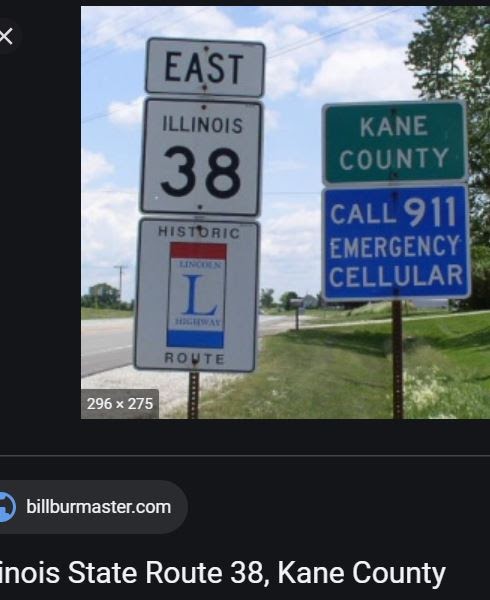Click the Historic Lincoln Highway Route sign
This screenshot has height=600, width=490.
coord(197,295)
